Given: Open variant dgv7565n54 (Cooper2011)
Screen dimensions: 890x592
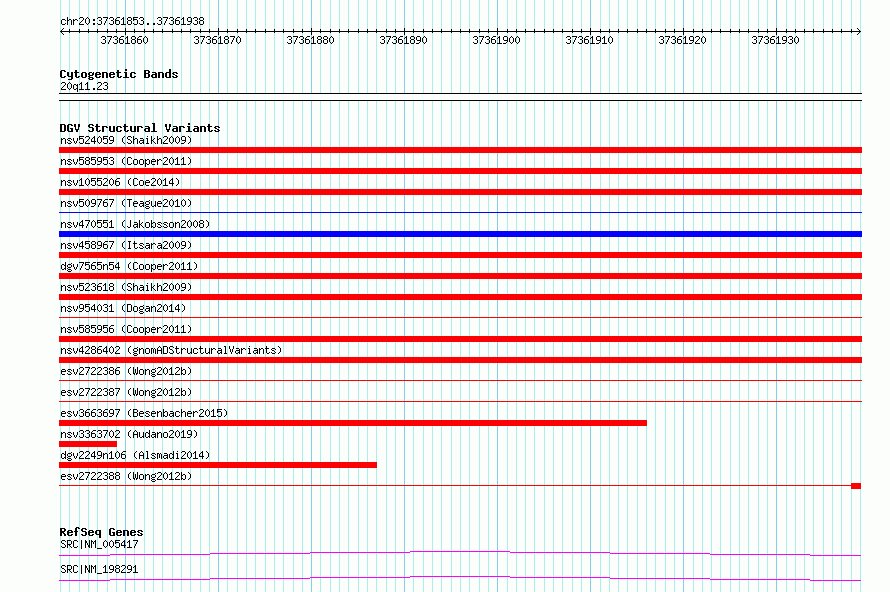Looking at the screenshot, I should pyautogui.click(x=129, y=266).
